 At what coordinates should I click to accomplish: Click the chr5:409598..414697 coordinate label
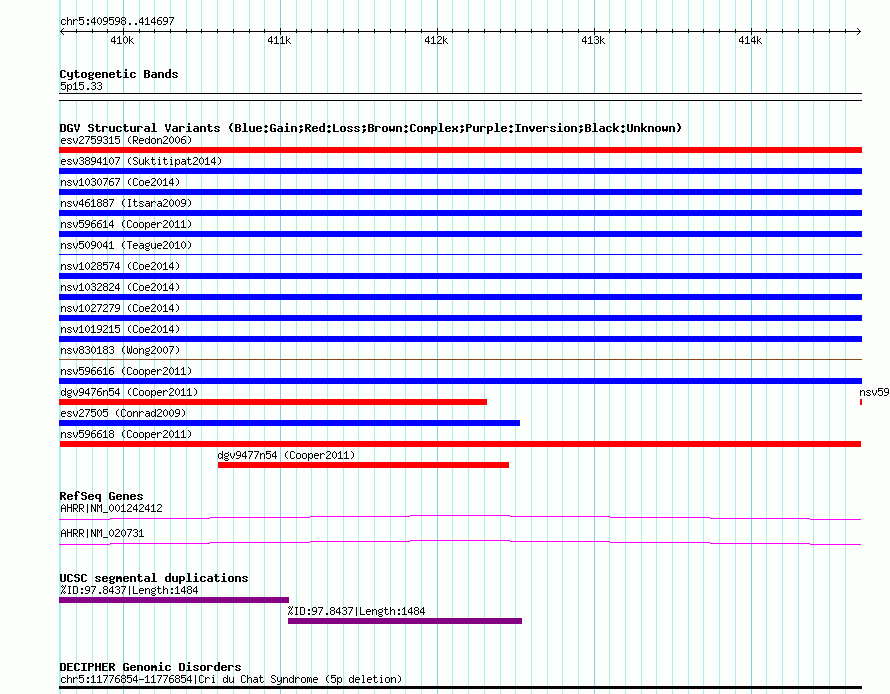click(x=117, y=21)
